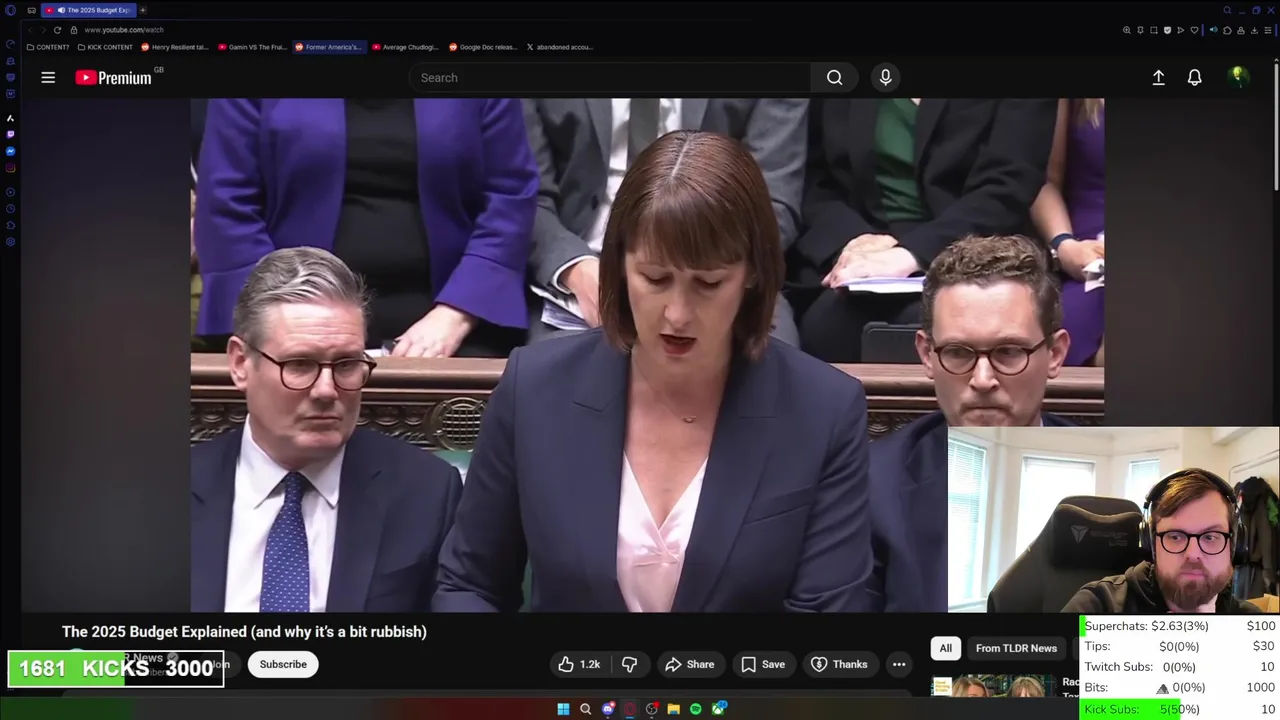Open downloads toolbar icon

(x=1254, y=30)
